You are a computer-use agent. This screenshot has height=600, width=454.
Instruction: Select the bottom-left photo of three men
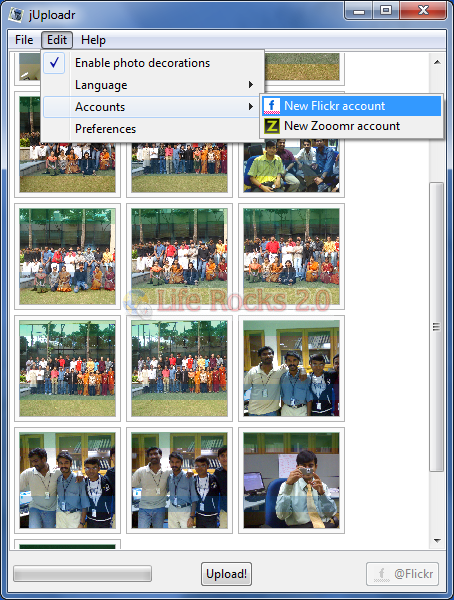(x=67, y=481)
